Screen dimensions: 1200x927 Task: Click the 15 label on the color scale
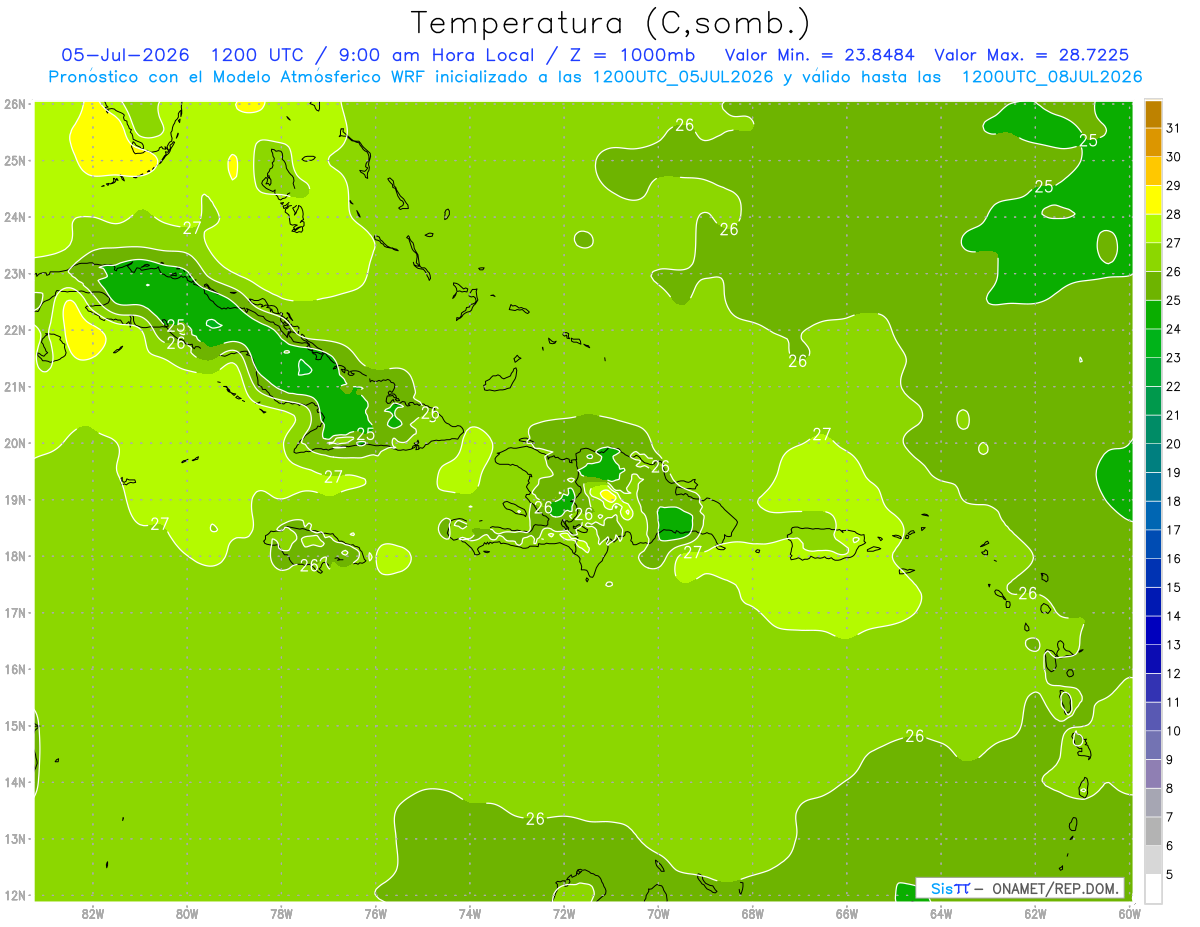(1173, 587)
